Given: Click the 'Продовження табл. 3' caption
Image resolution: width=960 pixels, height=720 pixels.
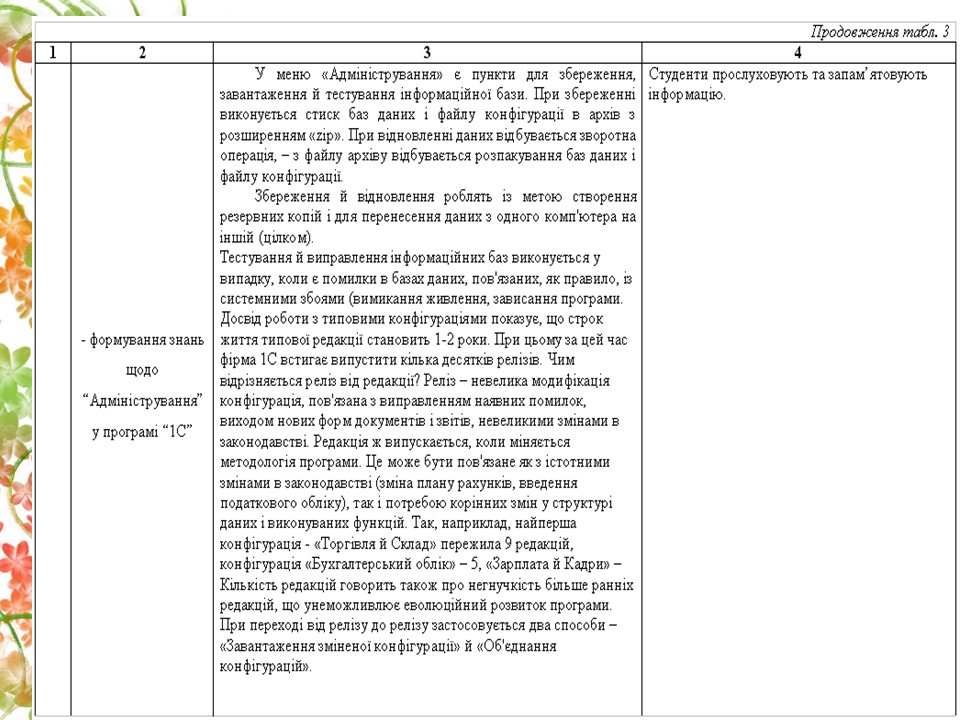Looking at the screenshot, I should tap(879, 31).
